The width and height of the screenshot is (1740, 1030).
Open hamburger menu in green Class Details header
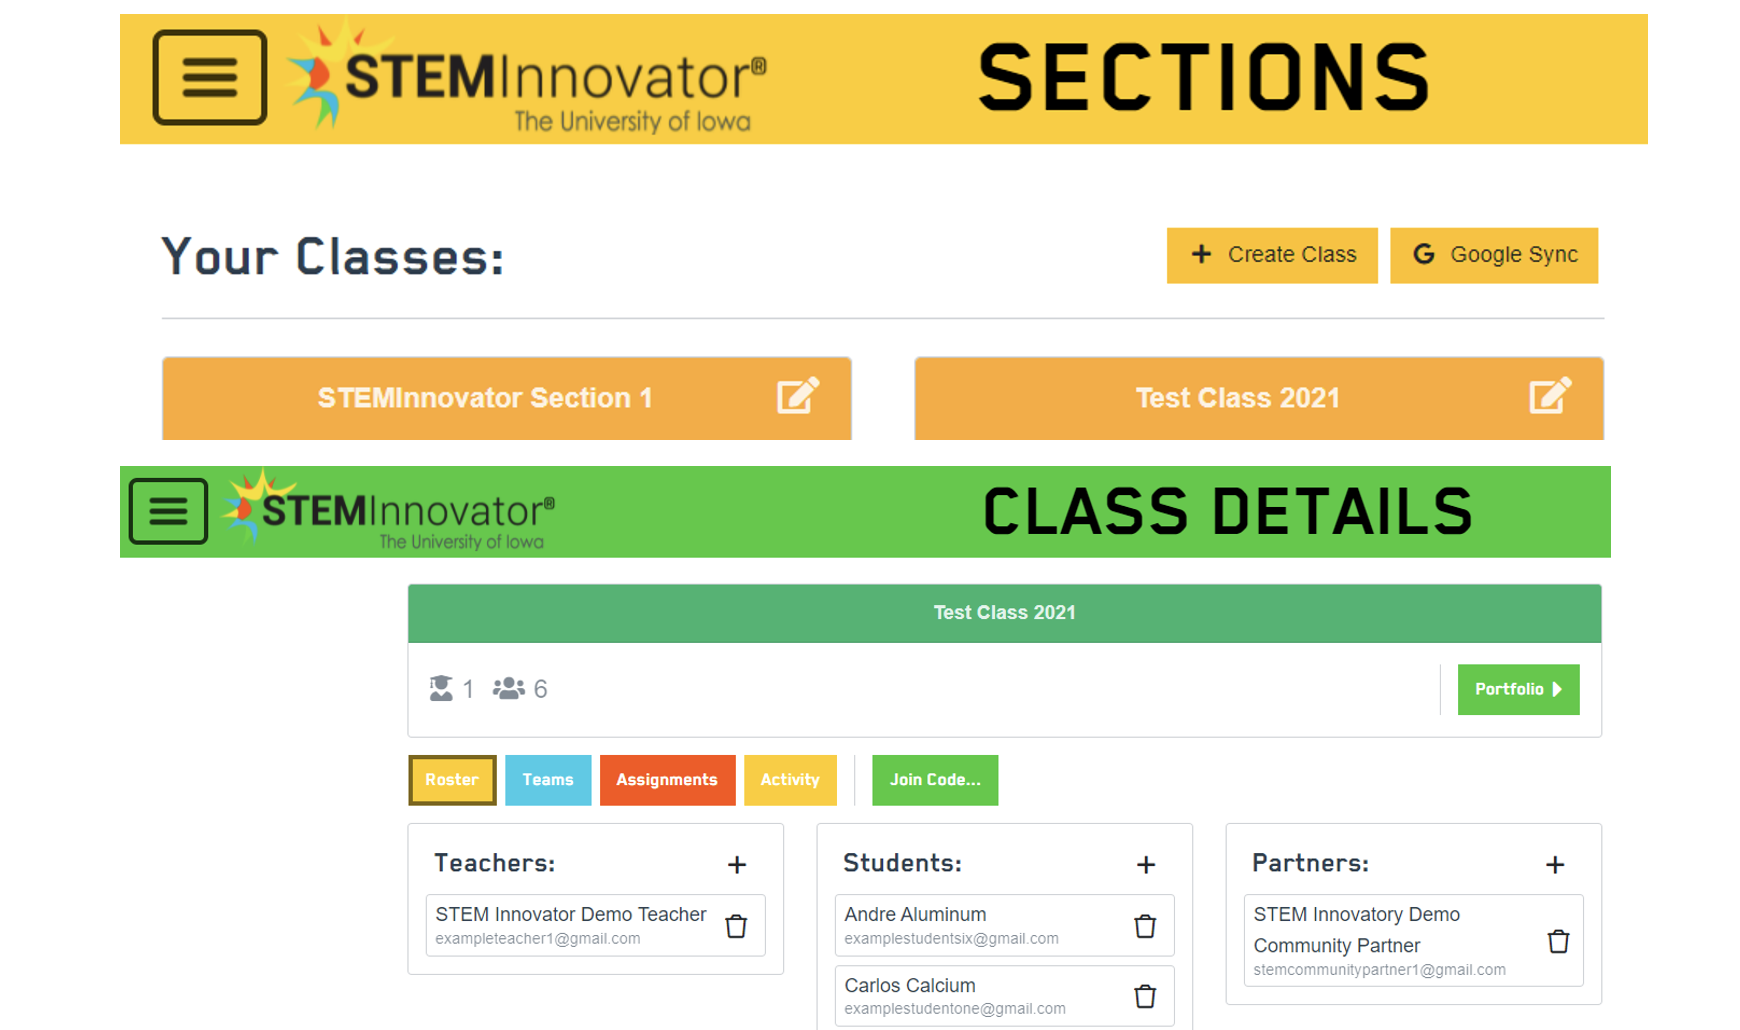pos(168,511)
